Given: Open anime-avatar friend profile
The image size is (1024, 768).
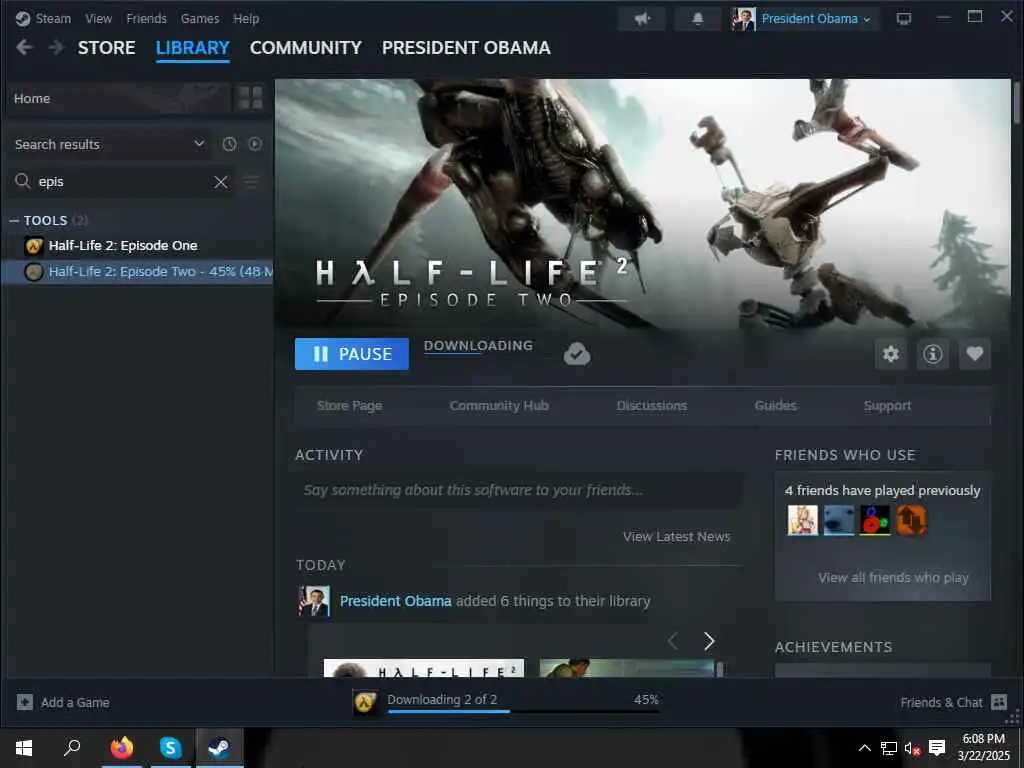Looking at the screenshot, I should [x=803, y=520].
